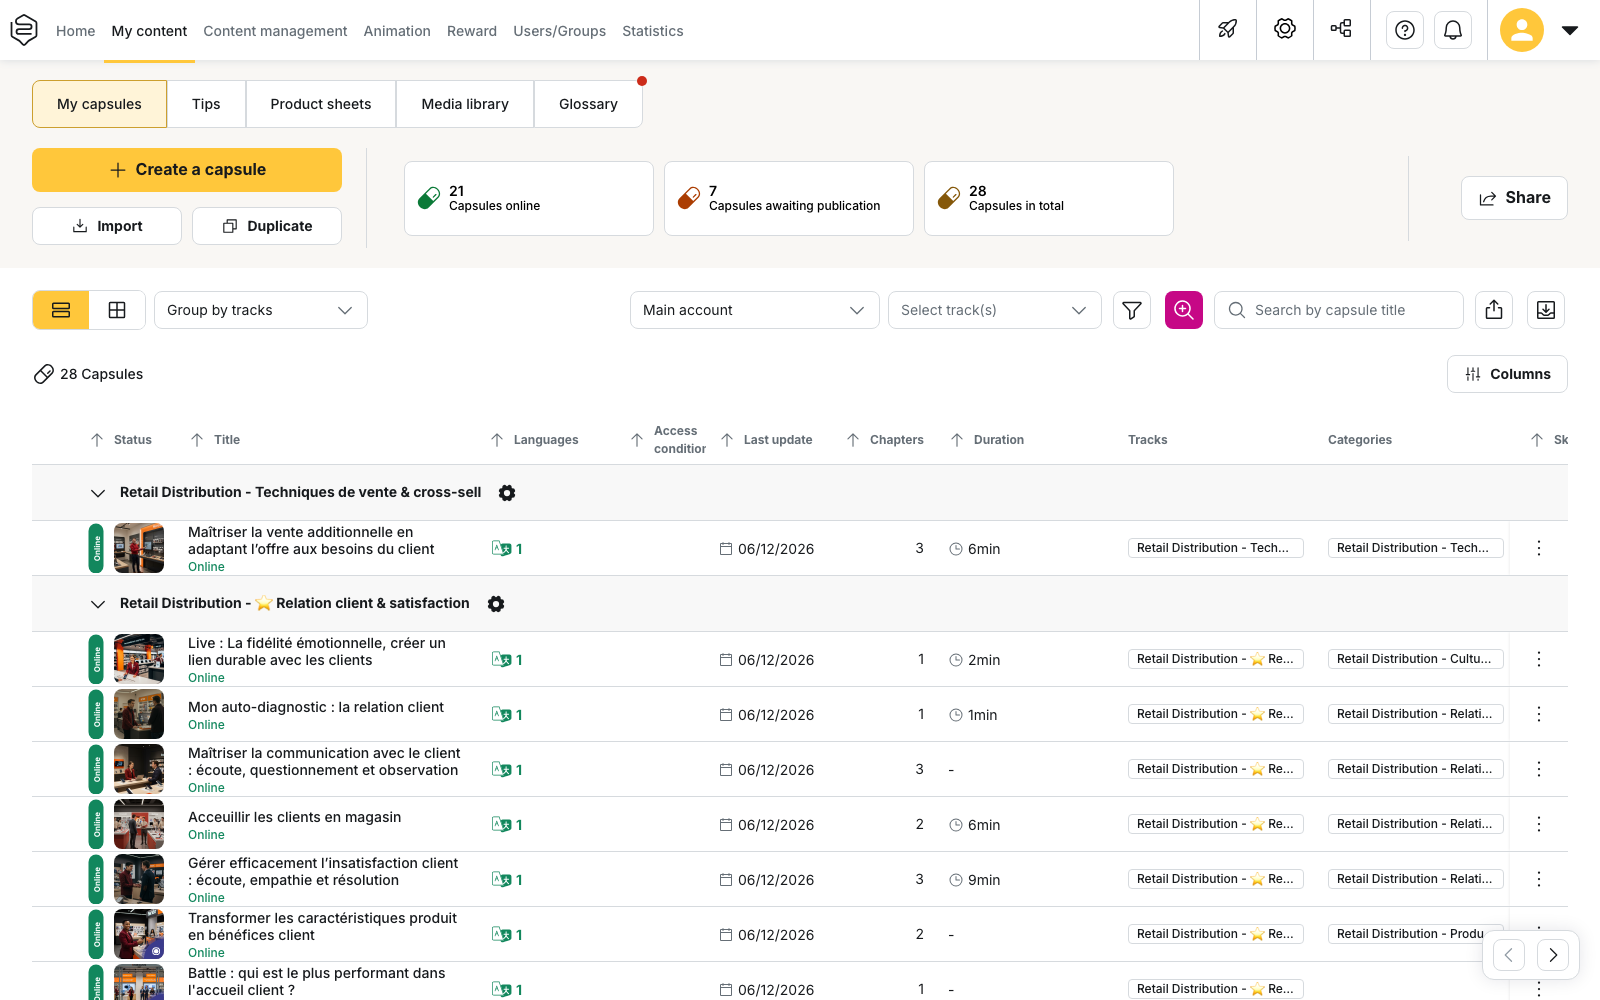The image size is (1600, 1000).
Task: Click Sort by Title column header
Action: point(215,440)
